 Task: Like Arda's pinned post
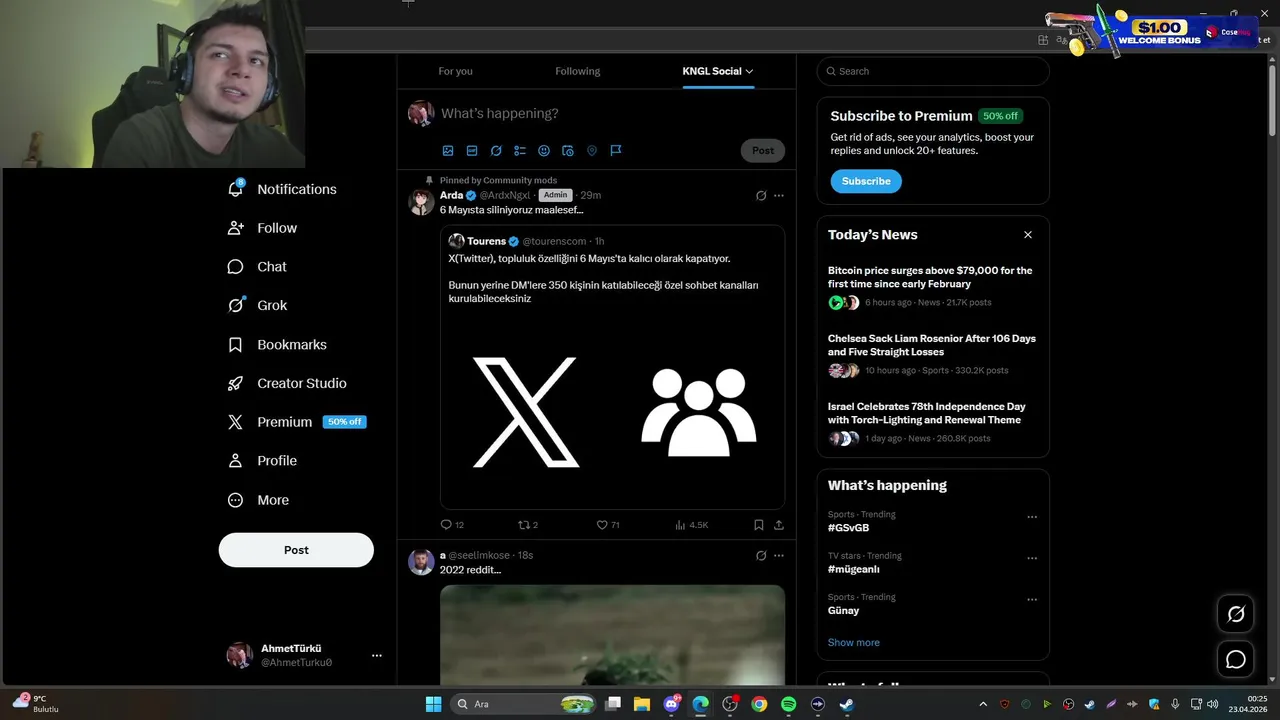tap(608, 525)
